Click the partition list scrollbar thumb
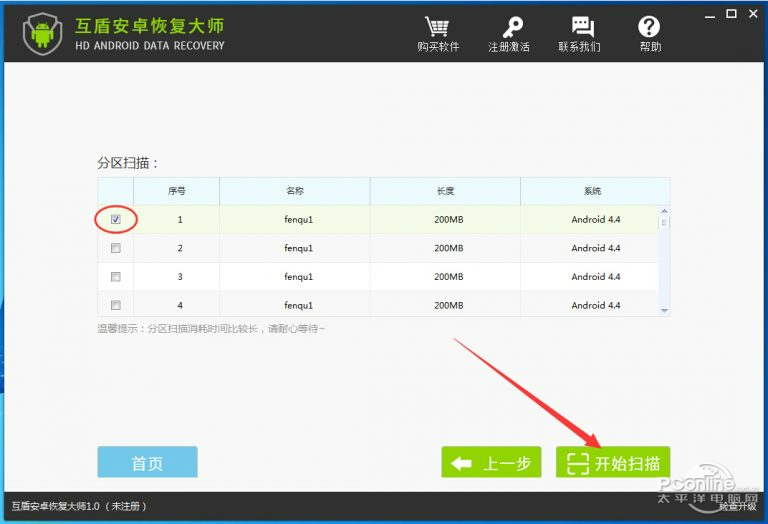This screenshot has height=524, width=768. (664, 222)
